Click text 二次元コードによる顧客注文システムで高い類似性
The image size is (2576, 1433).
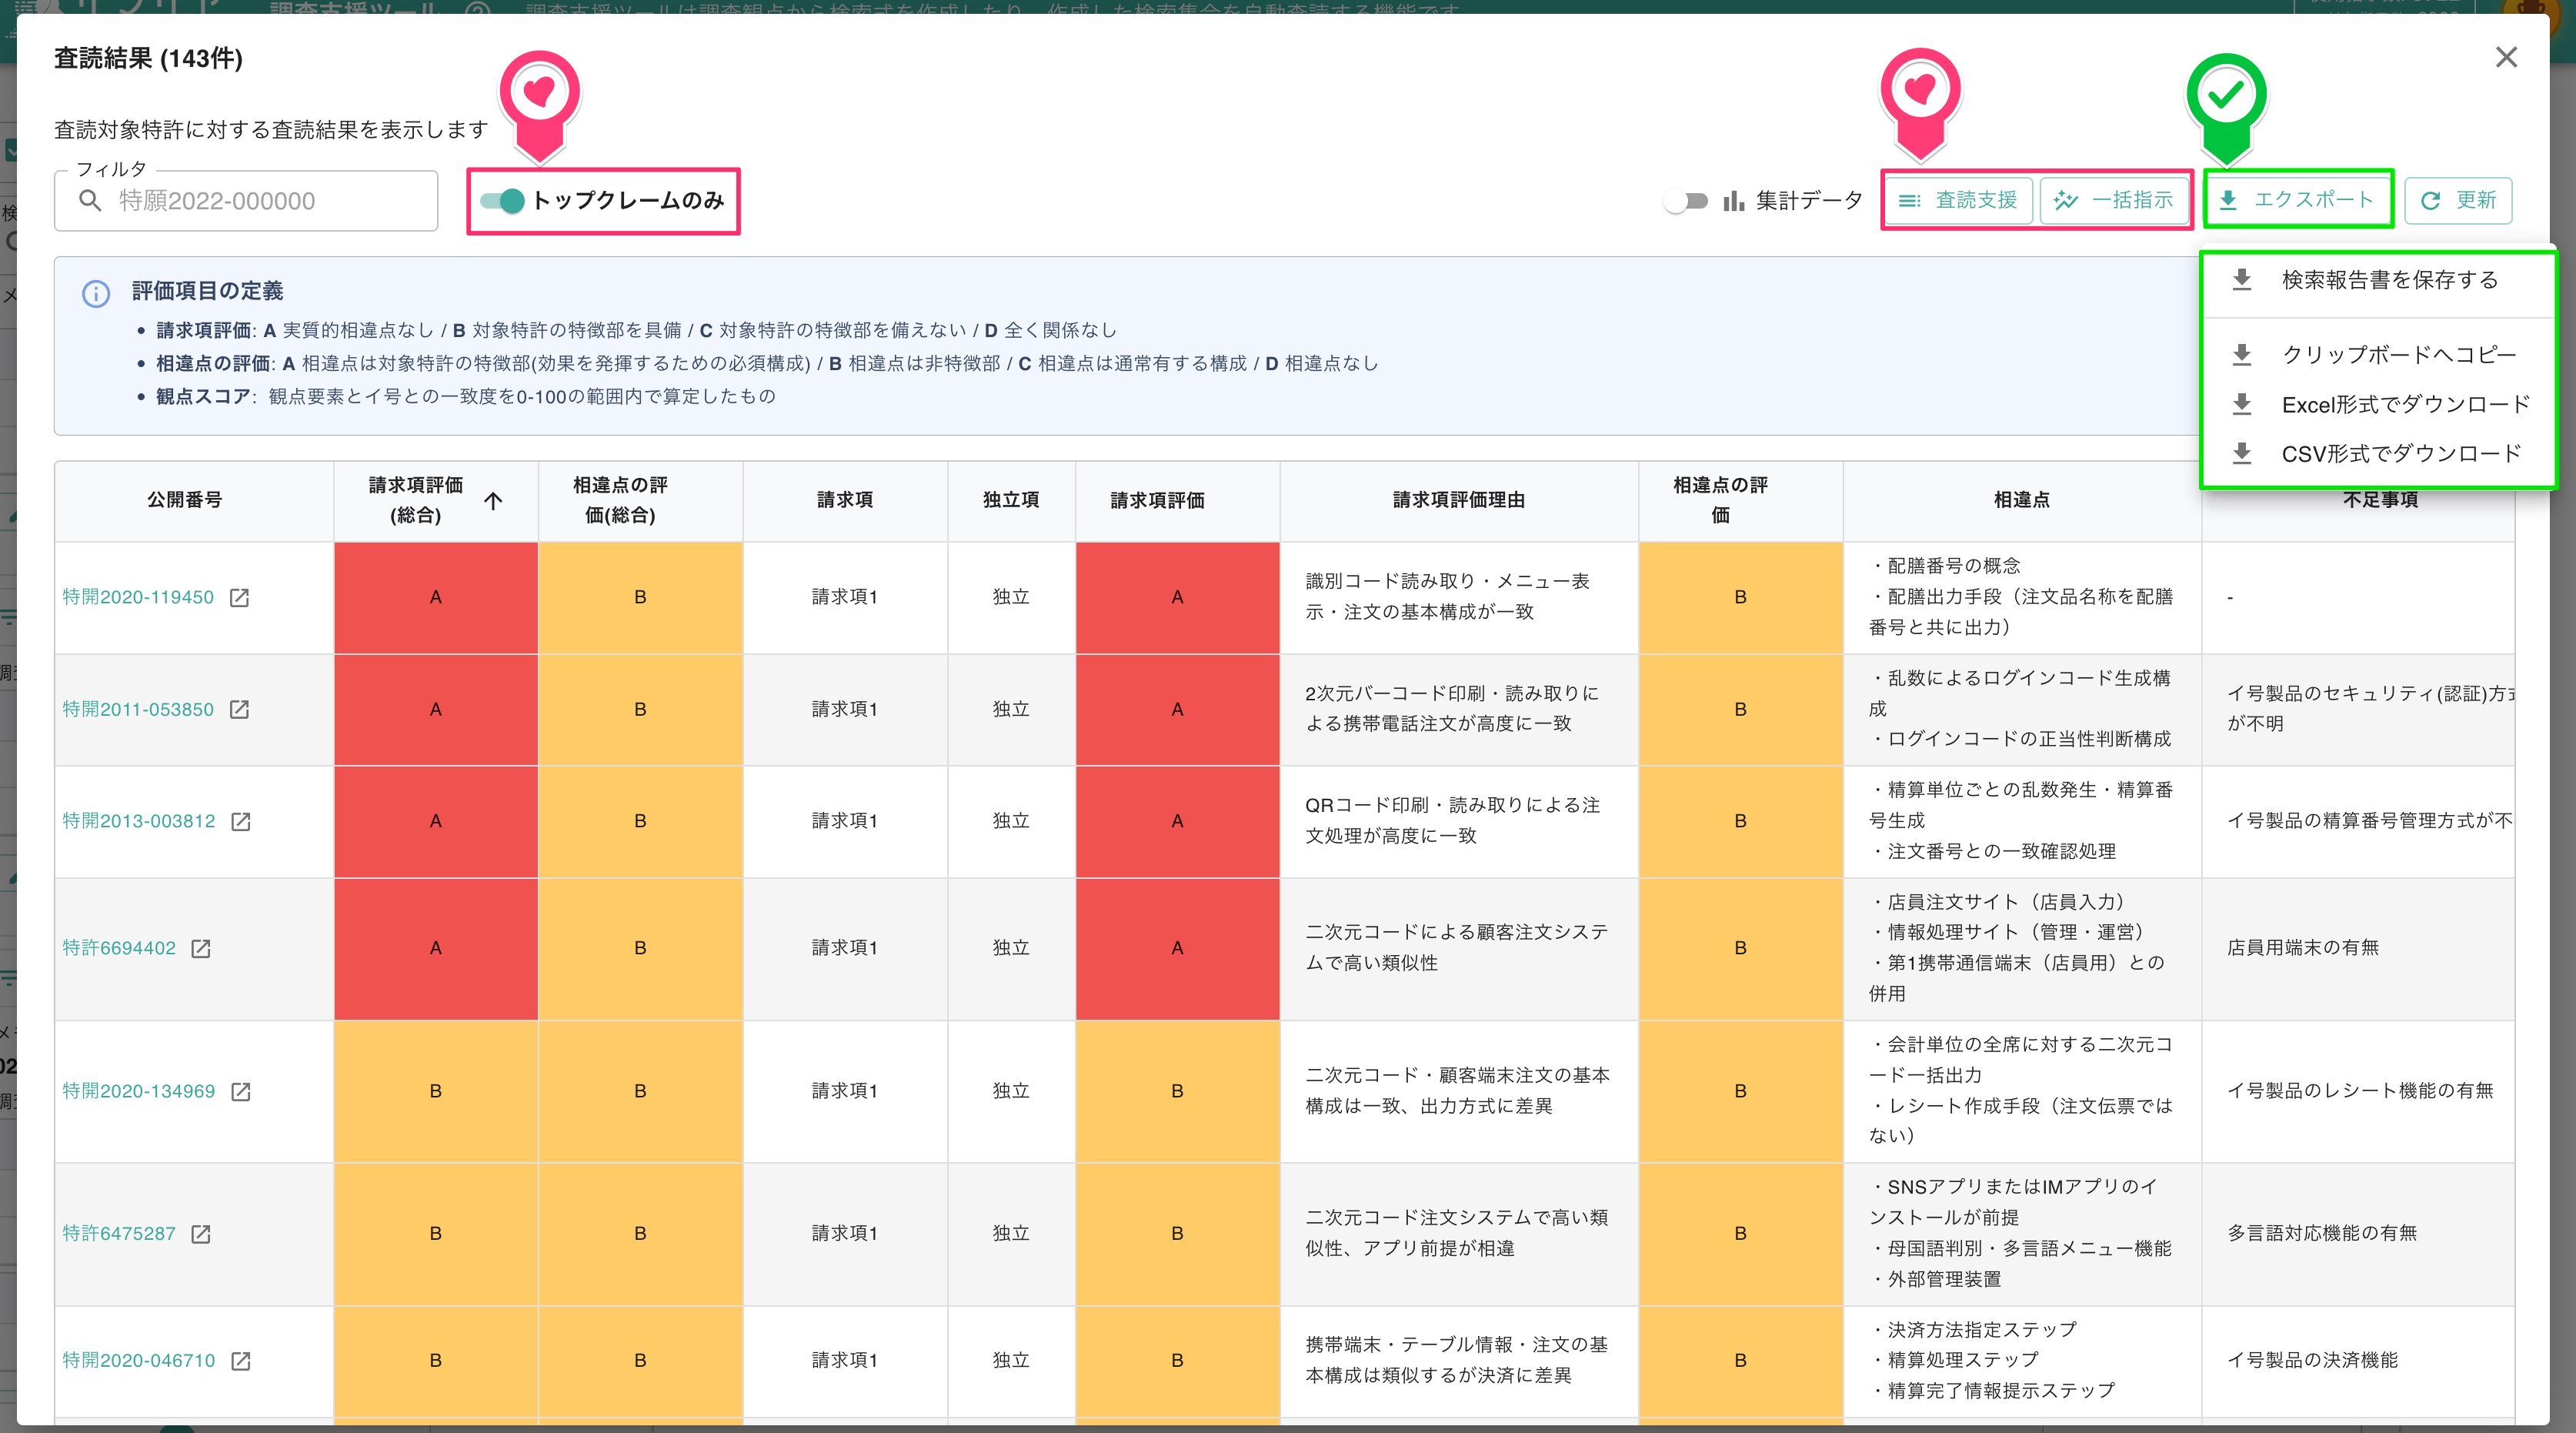(x=1457, y=948)
